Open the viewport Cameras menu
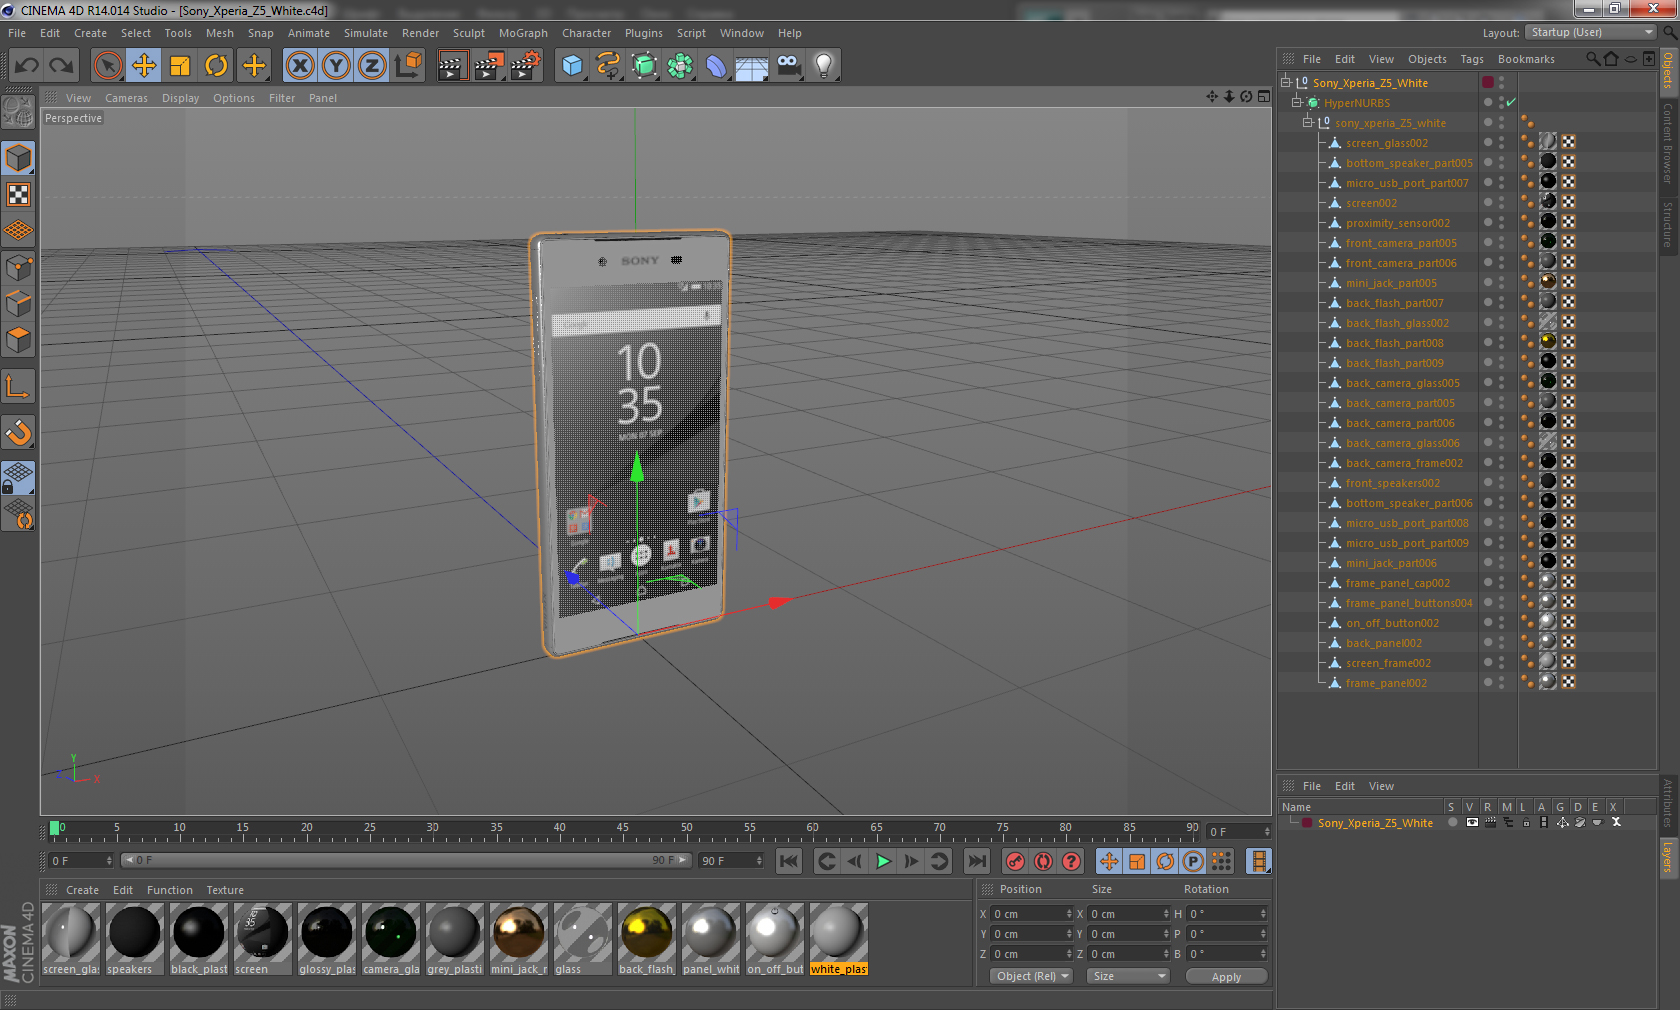This screenshot has height=1010, width=1680. click(126, 98)
